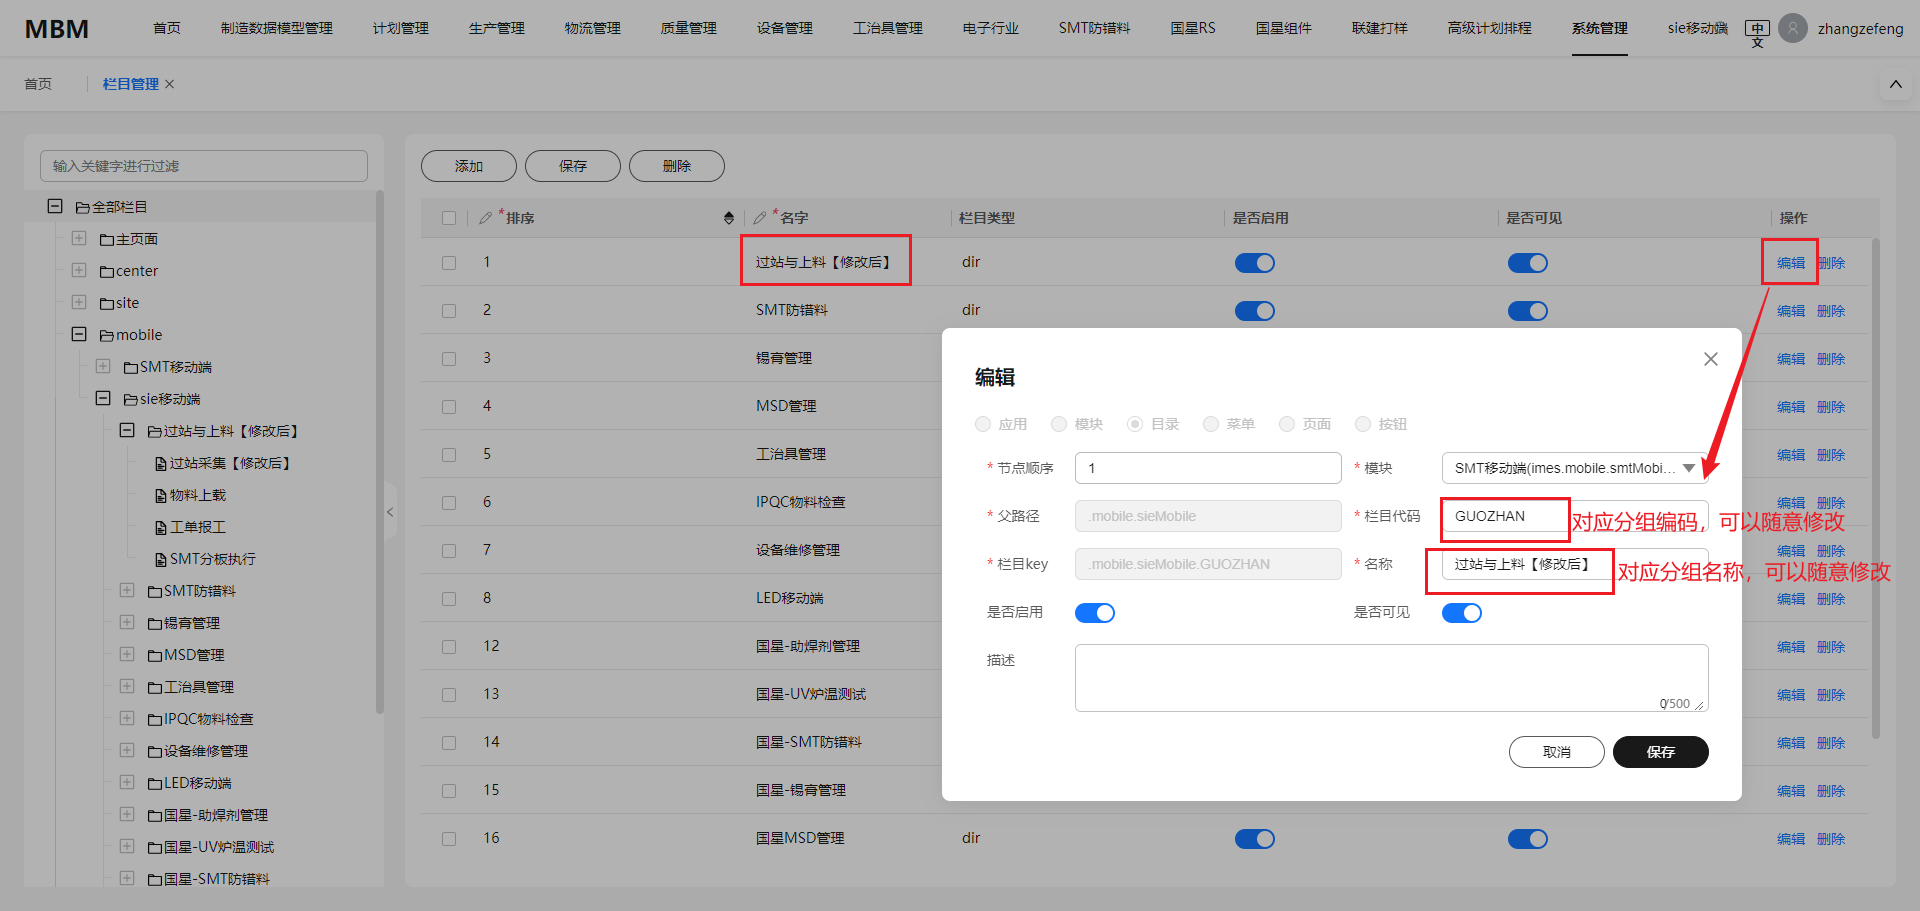Click the 删除 button above the table
The image size is (1920, 911).
click(677, 166)
